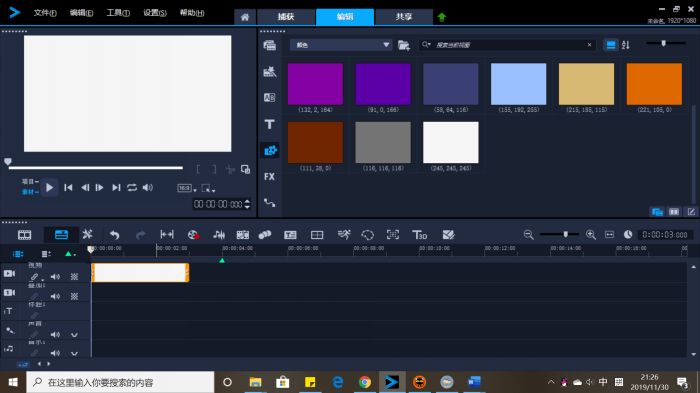Click the Undo arrow in timeline toolbar
Image resolution: width=700 pixels, height=393 pixels.
tap(114, 235)
